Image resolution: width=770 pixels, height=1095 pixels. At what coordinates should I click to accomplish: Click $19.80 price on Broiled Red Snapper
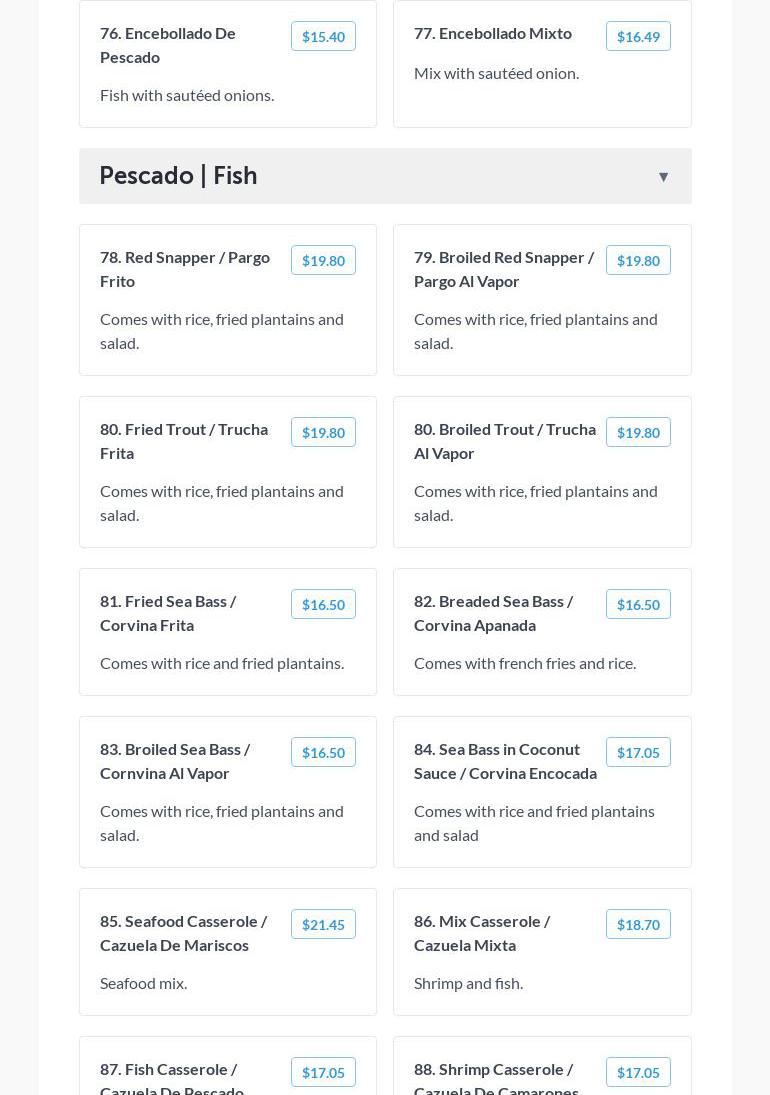(638, 260)
